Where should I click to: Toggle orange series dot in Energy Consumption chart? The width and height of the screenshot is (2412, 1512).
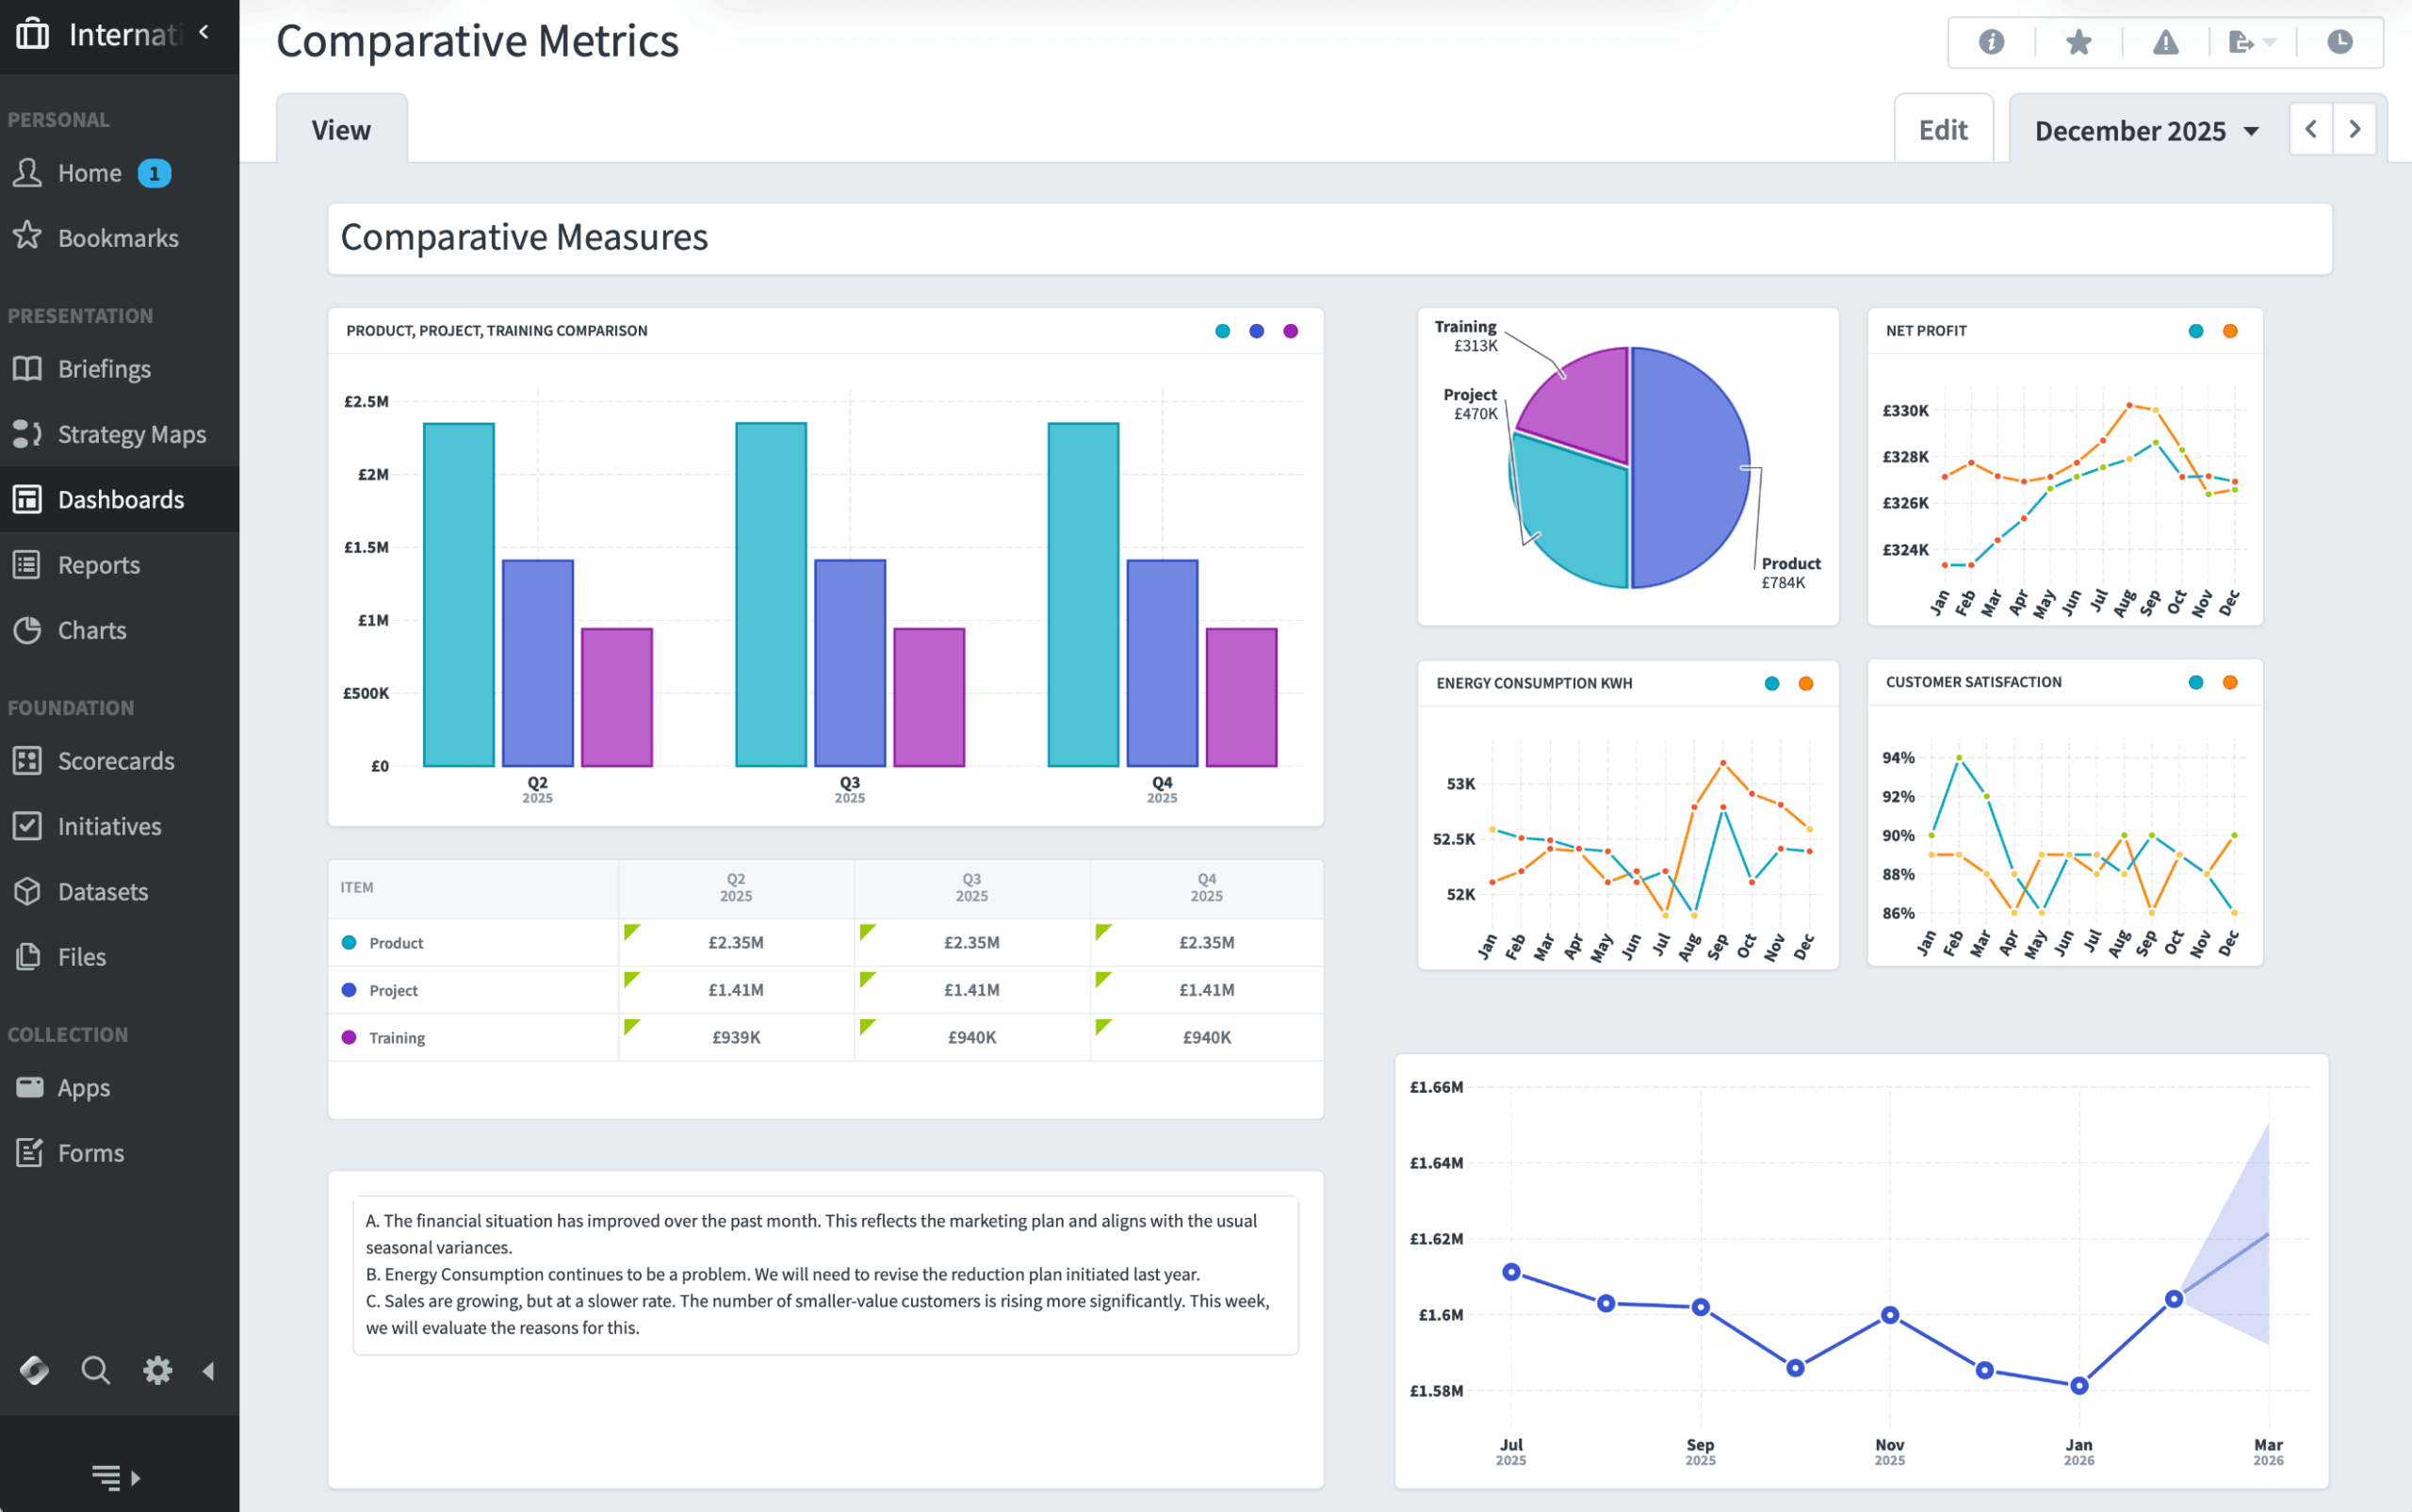[x=1806, y=684]
